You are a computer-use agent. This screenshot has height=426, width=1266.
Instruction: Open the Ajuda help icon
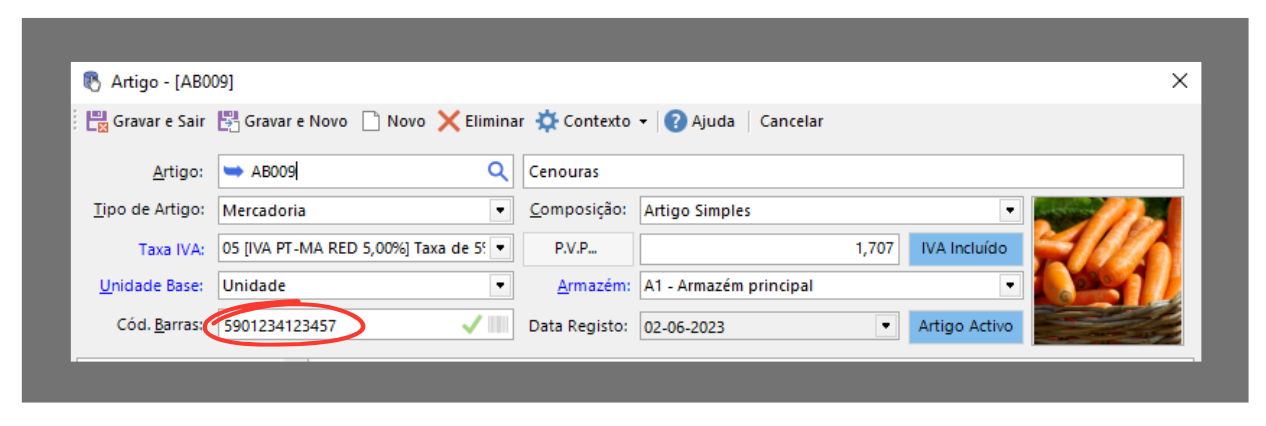(x=675, y=121)
